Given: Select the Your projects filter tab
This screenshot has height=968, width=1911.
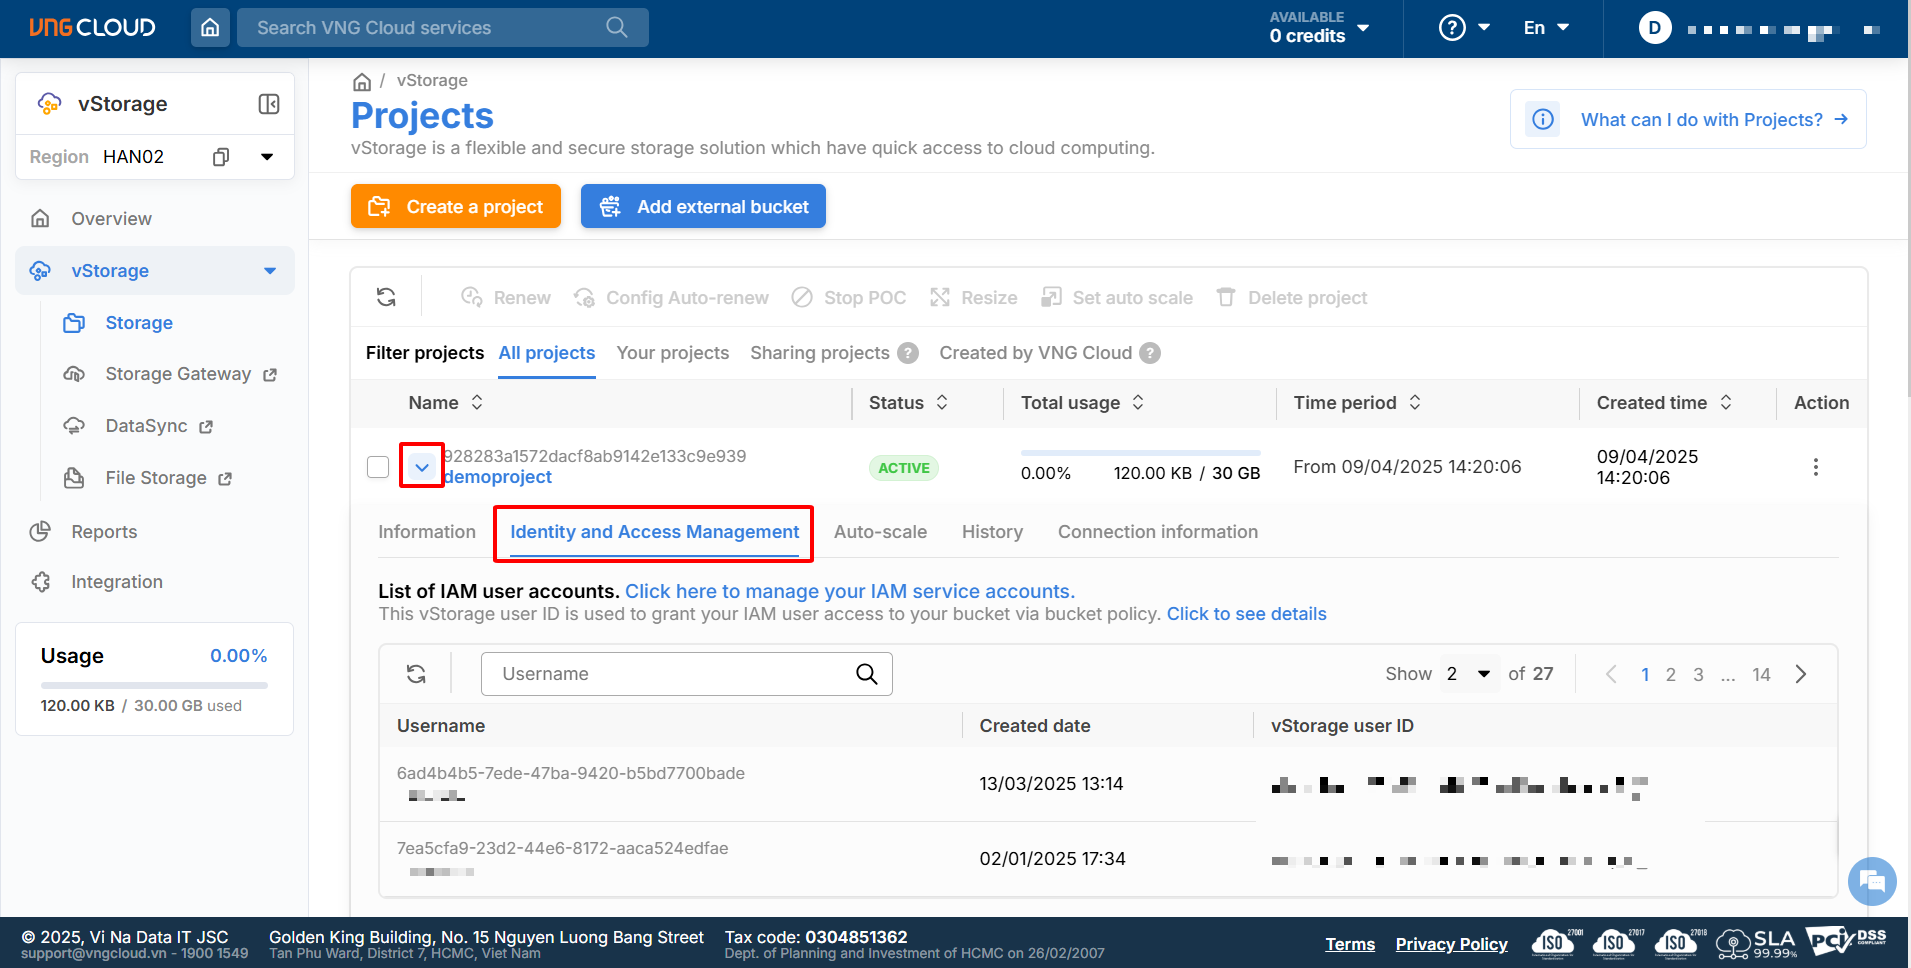Looking at the screenshot, I should pyautogui.click(x=672, y=353).
